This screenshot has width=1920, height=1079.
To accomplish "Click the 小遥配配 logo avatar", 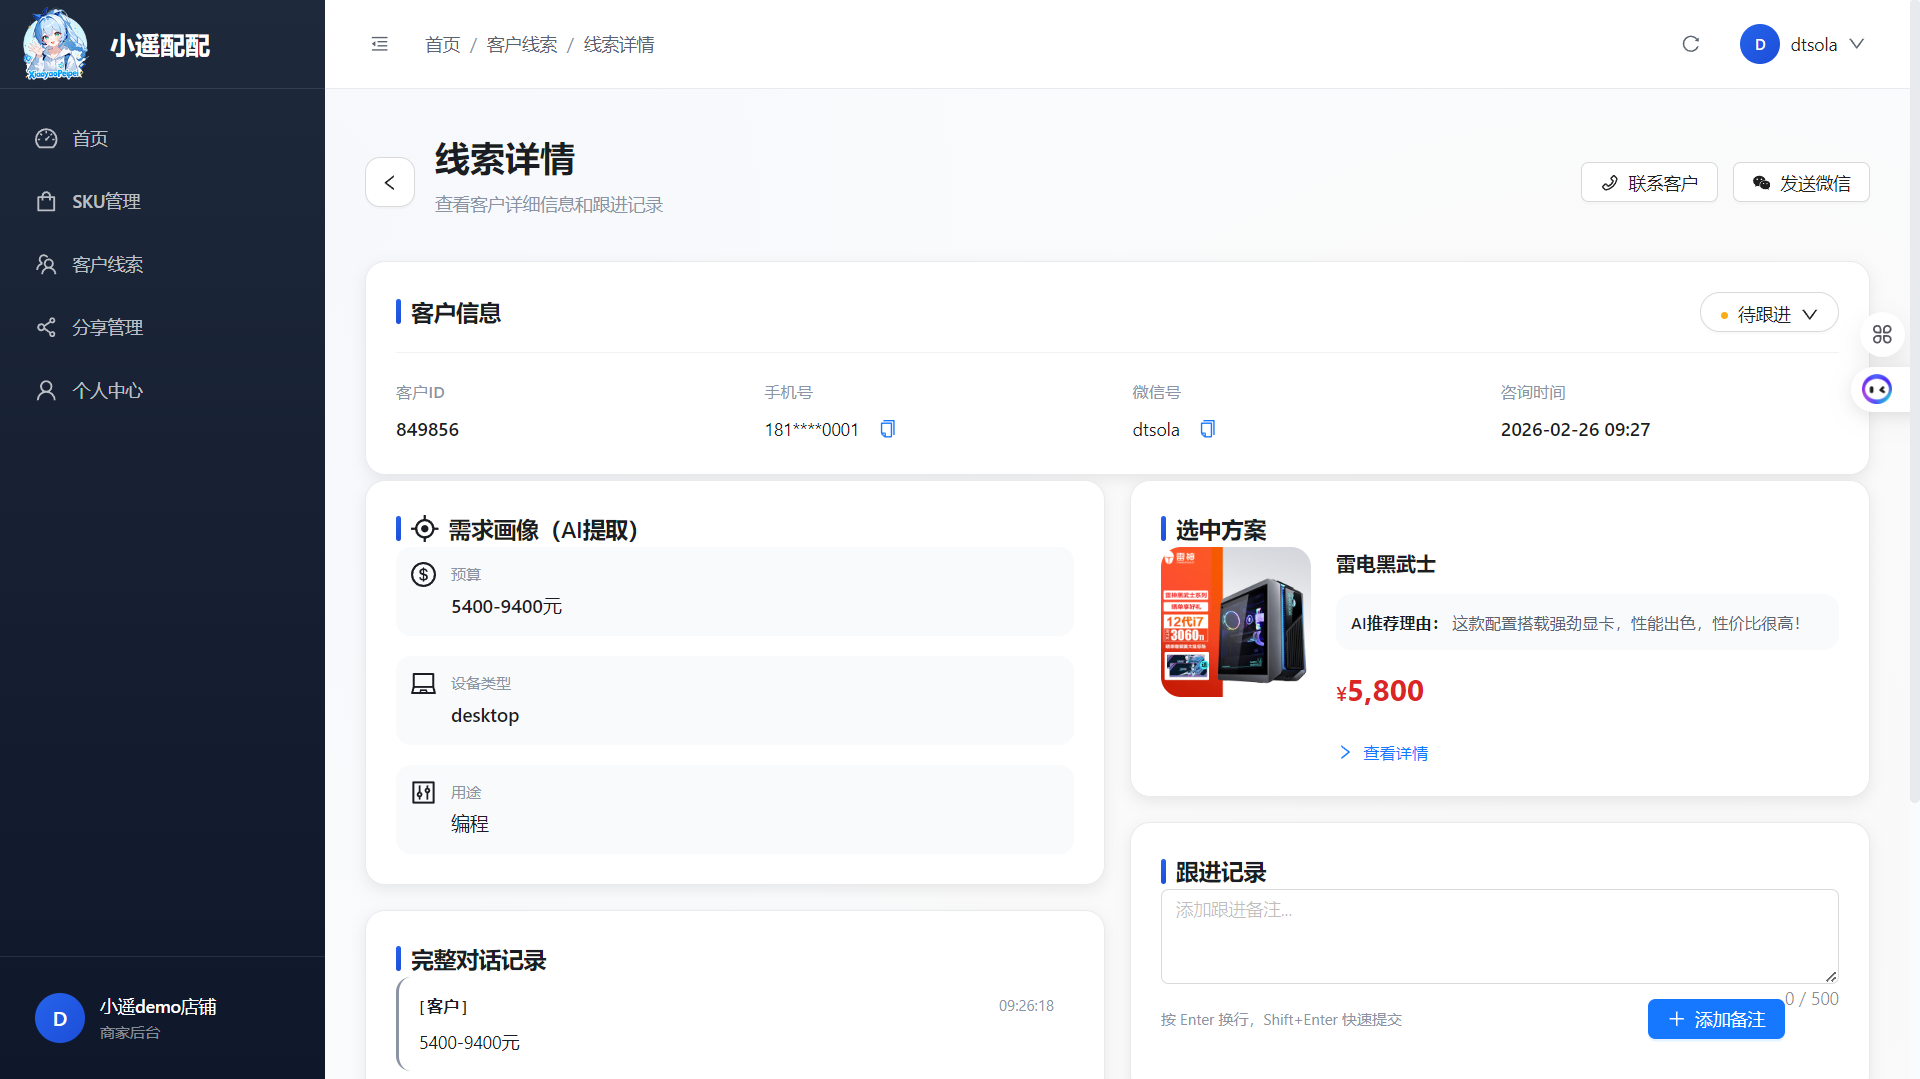I will tap(55, 45).
